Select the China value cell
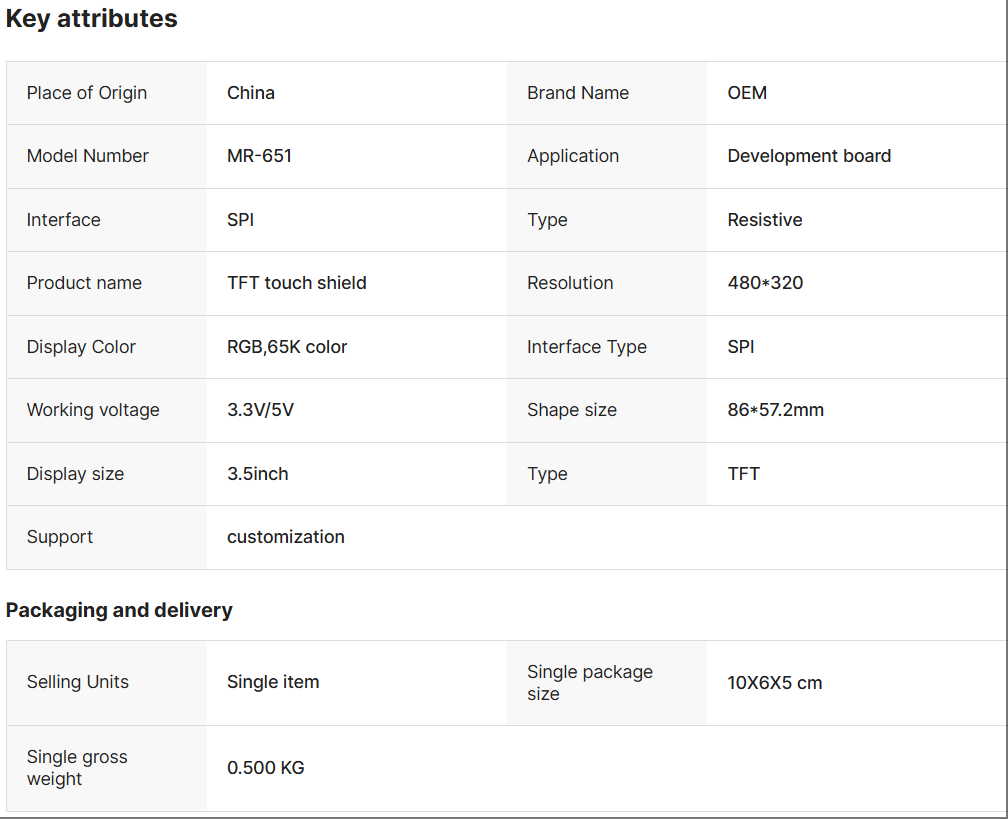Screen dimensions: 1008x819 click(x=251, y=93)
